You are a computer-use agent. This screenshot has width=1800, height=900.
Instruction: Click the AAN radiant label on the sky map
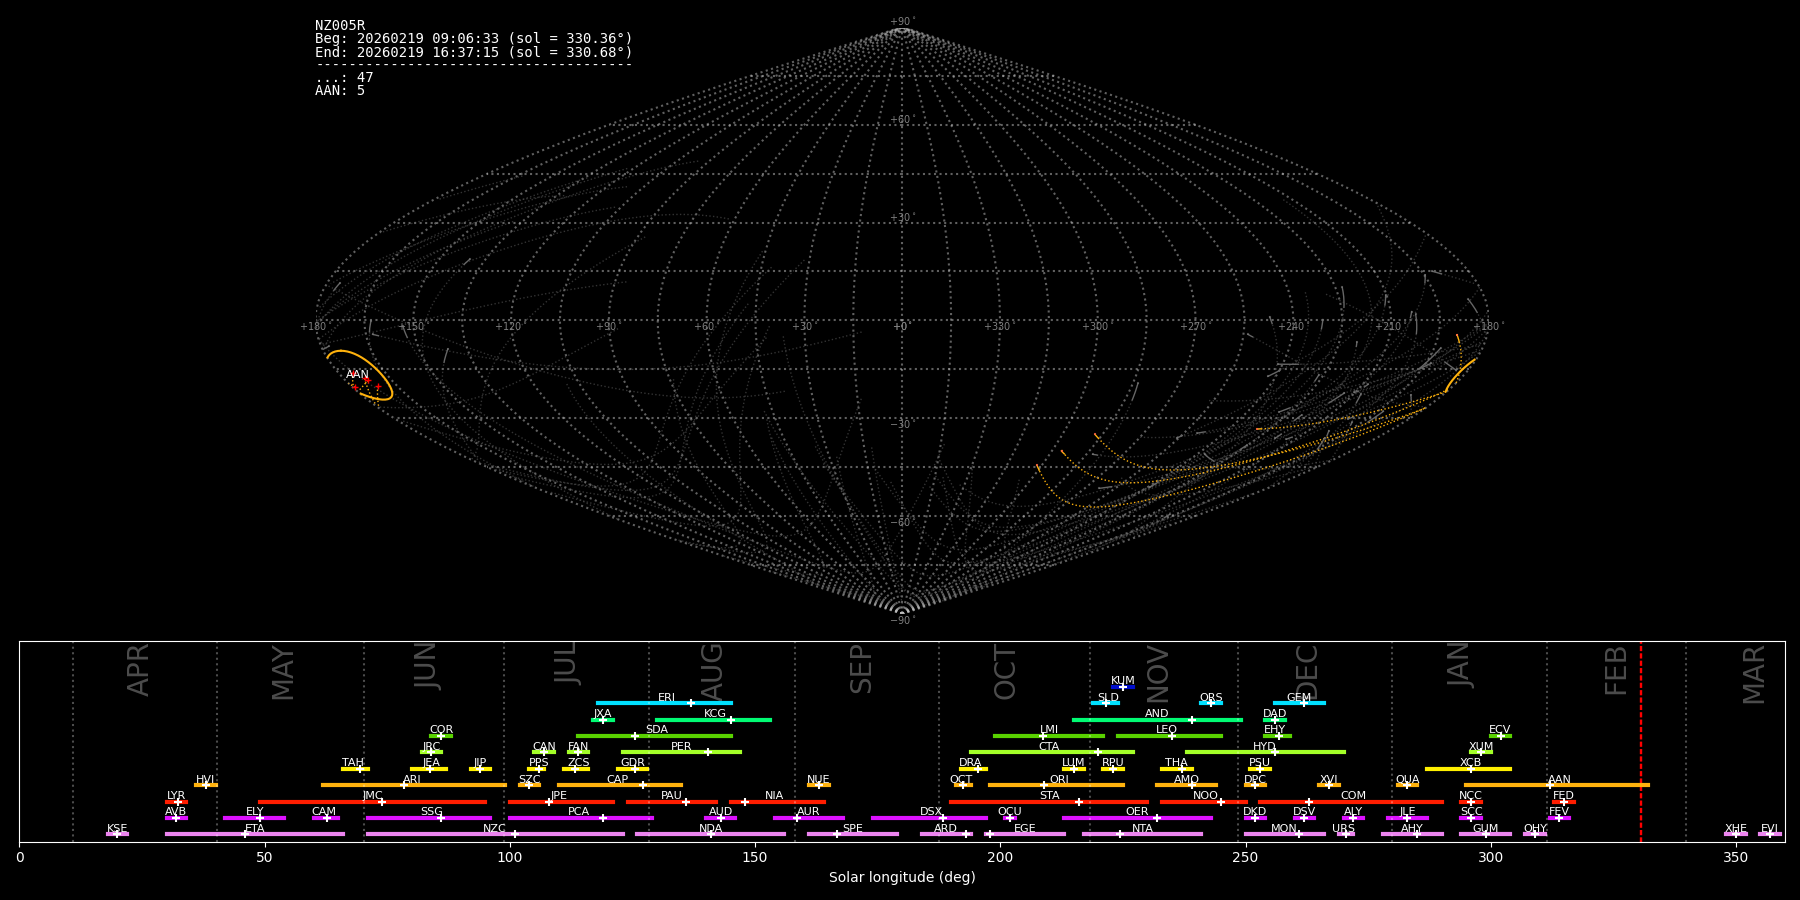pos(357,375)
